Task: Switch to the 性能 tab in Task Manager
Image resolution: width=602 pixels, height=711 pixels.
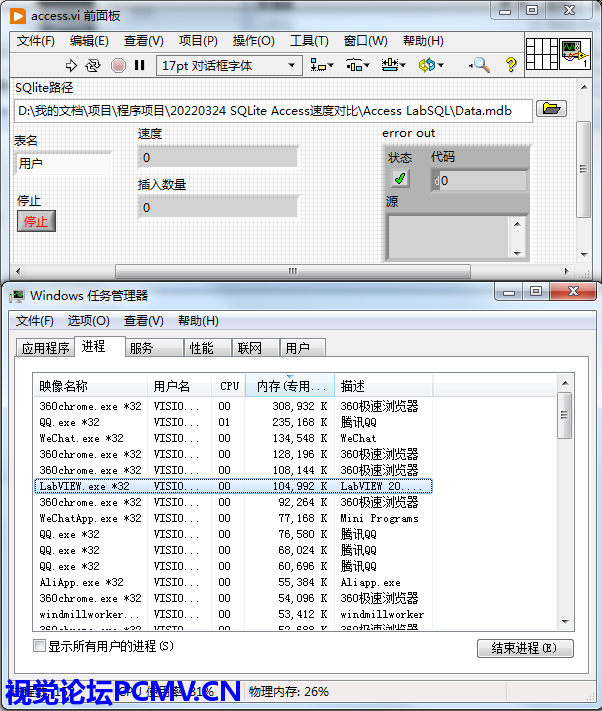Action: point(201,348)
